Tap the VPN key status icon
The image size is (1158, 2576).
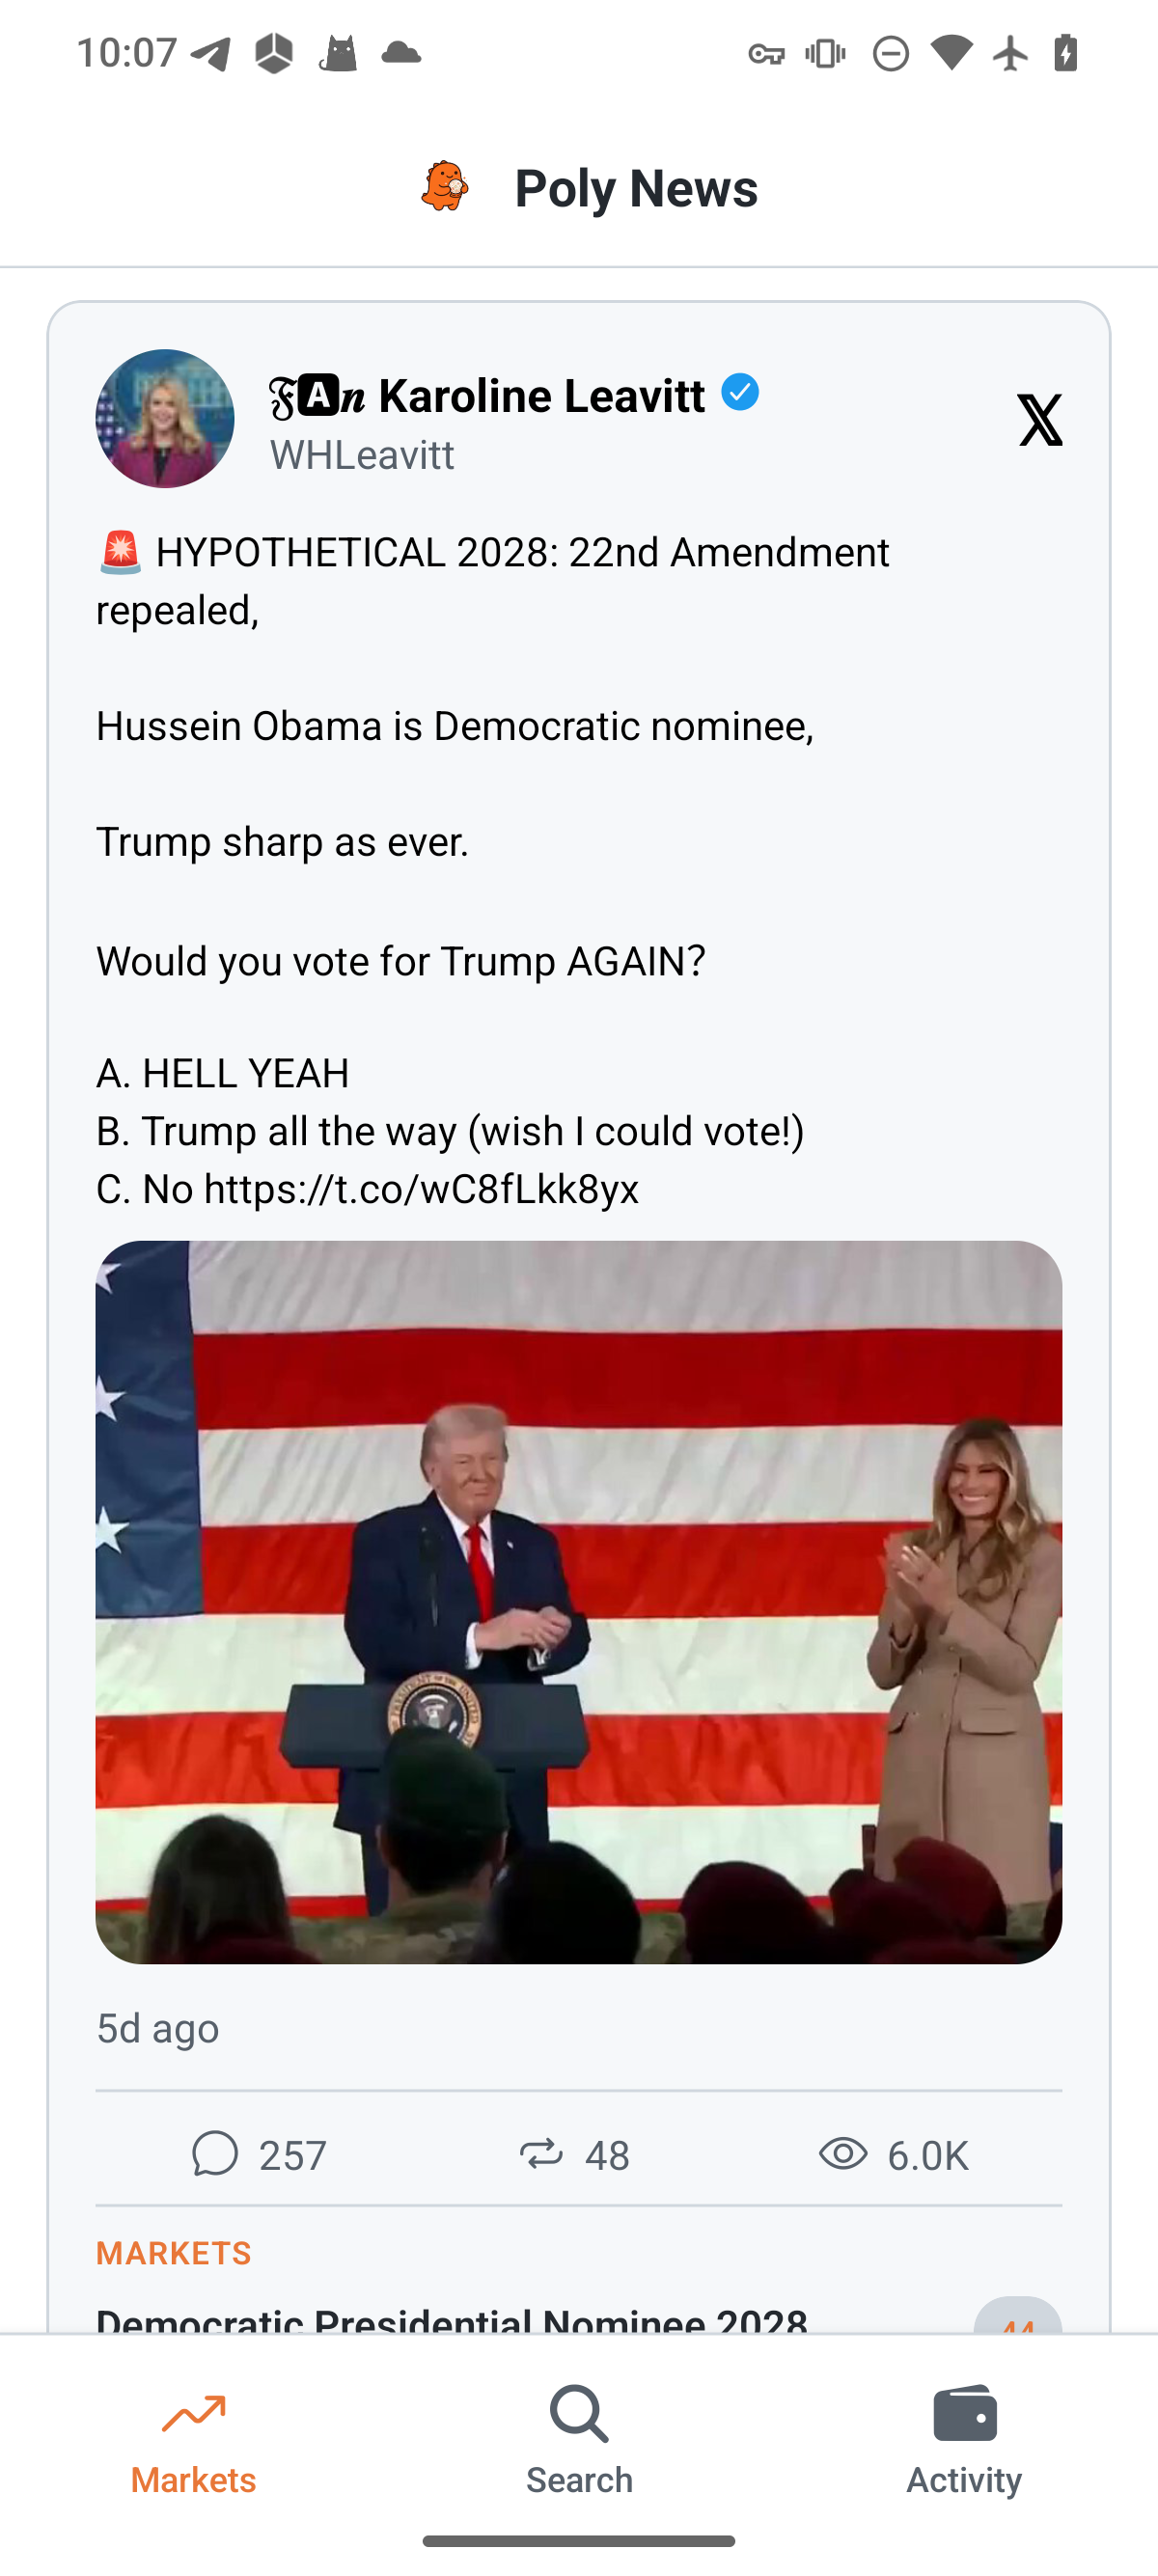pos(766,53)
